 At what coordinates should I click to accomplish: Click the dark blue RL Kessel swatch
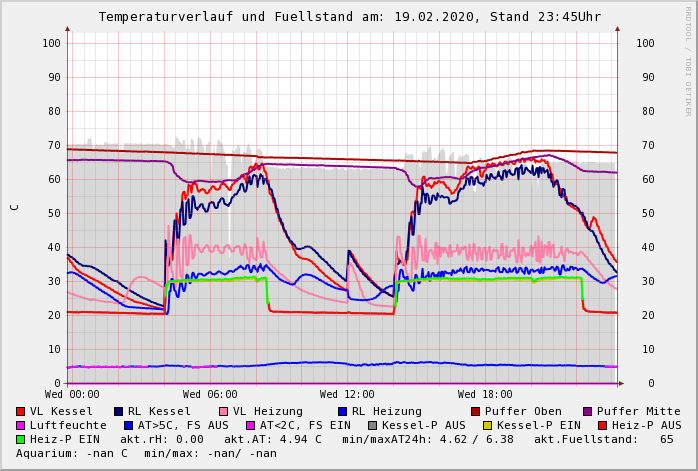119,411
